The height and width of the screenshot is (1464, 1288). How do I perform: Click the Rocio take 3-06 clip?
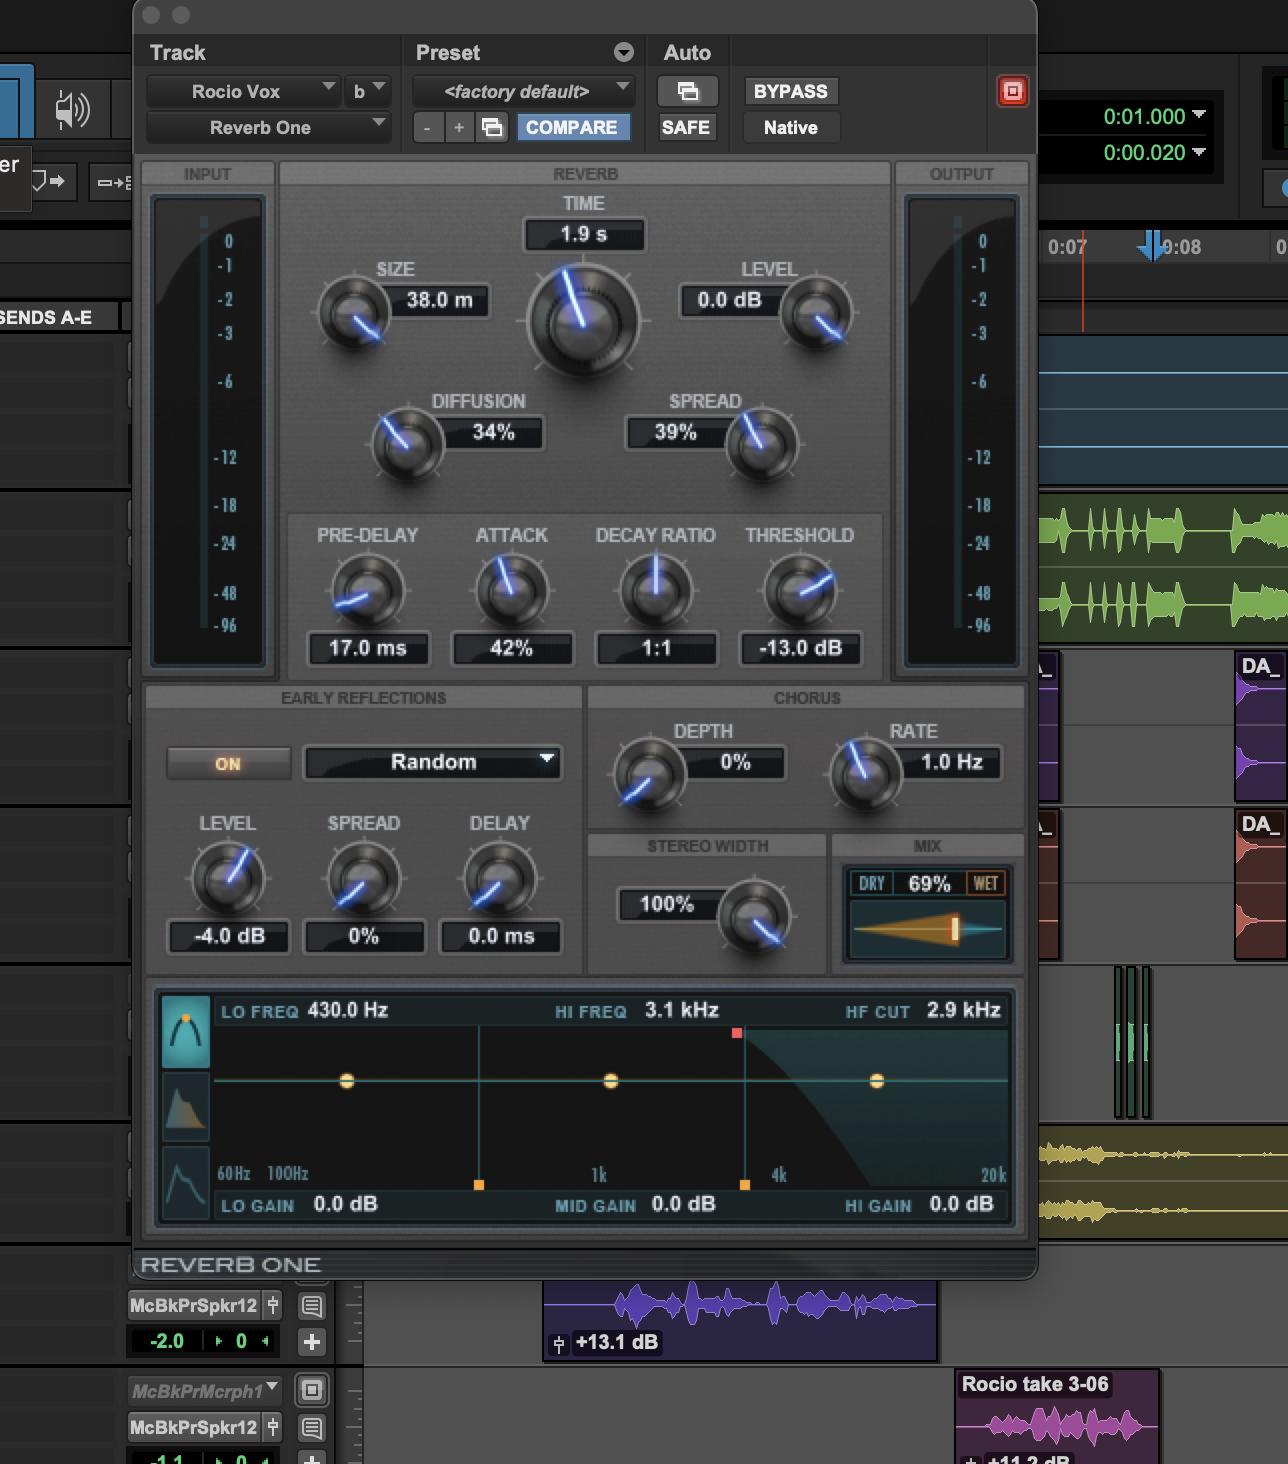tap(1057, 1417)
